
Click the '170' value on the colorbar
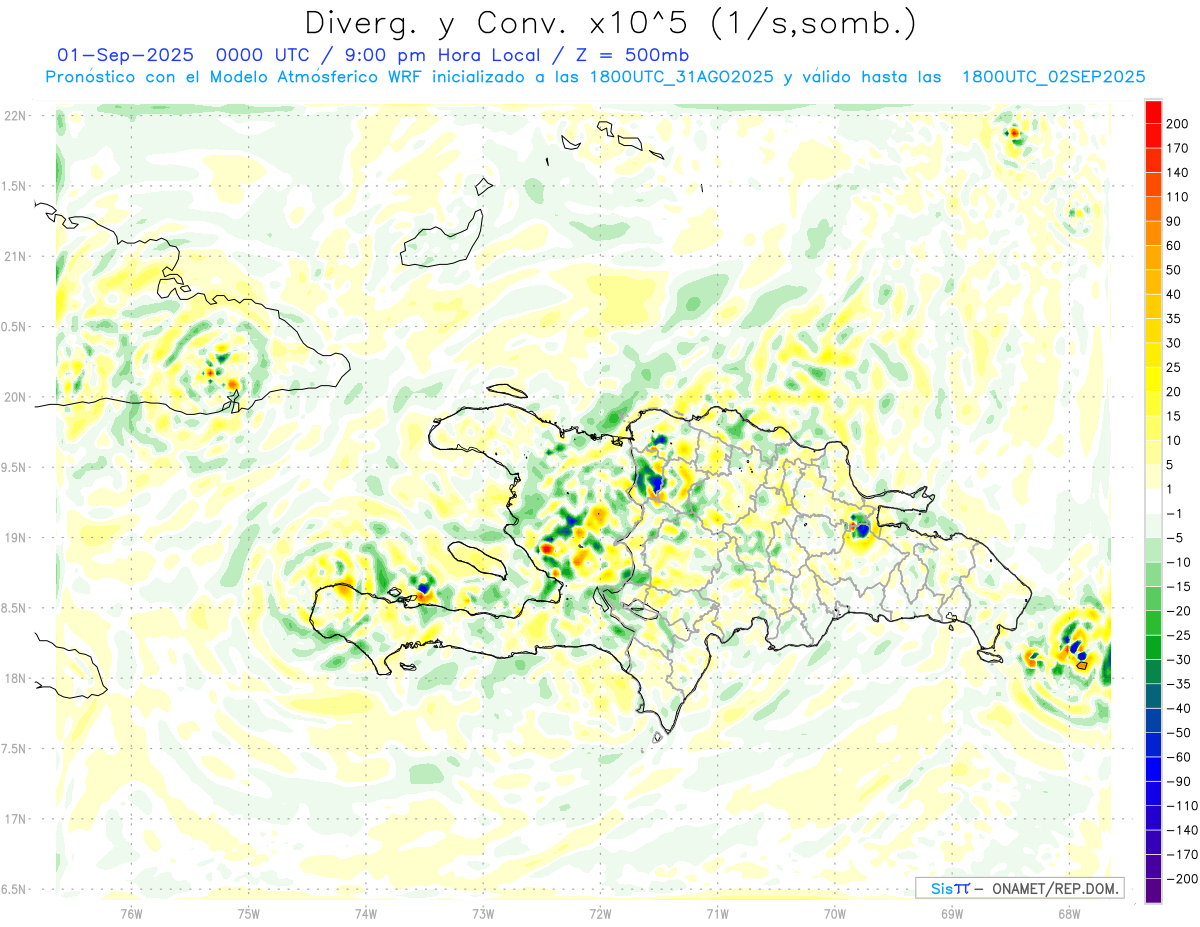click(1177, 148)
